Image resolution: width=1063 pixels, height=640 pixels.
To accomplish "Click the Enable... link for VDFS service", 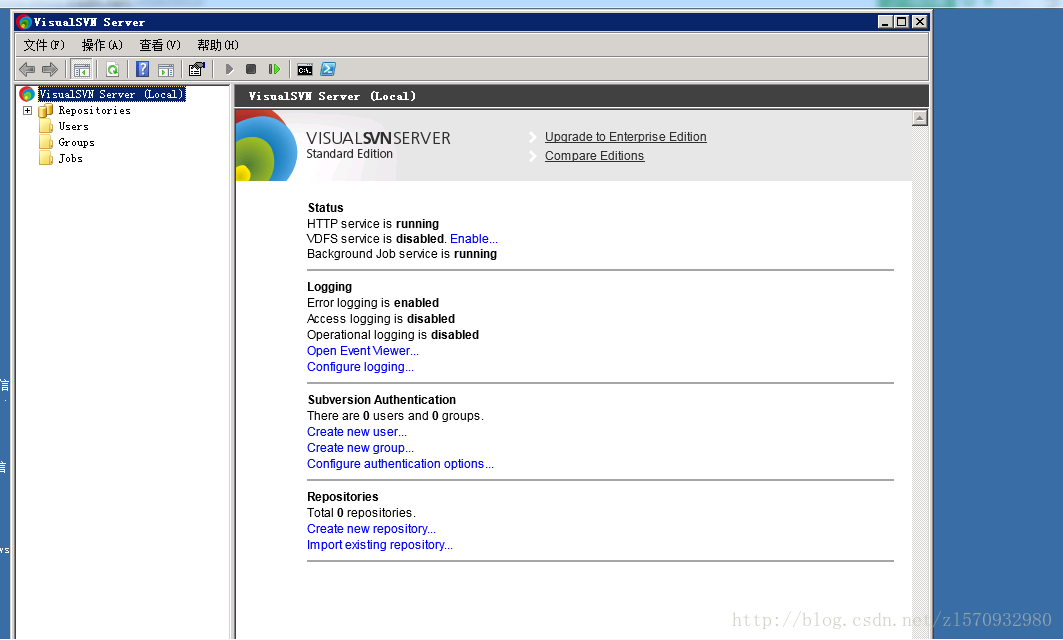I will point(474,239).
